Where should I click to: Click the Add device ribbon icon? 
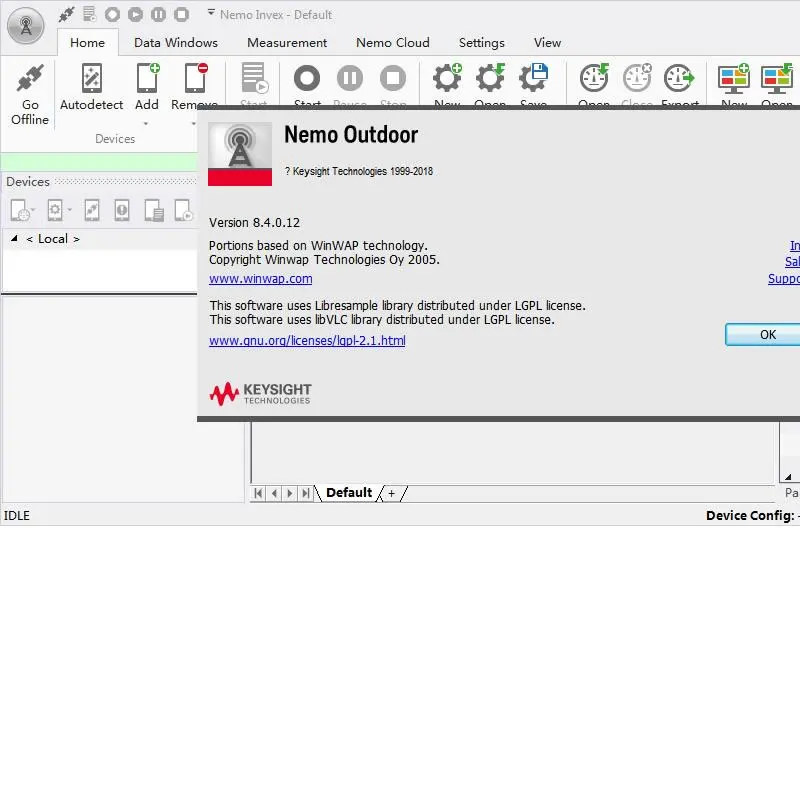147,79
